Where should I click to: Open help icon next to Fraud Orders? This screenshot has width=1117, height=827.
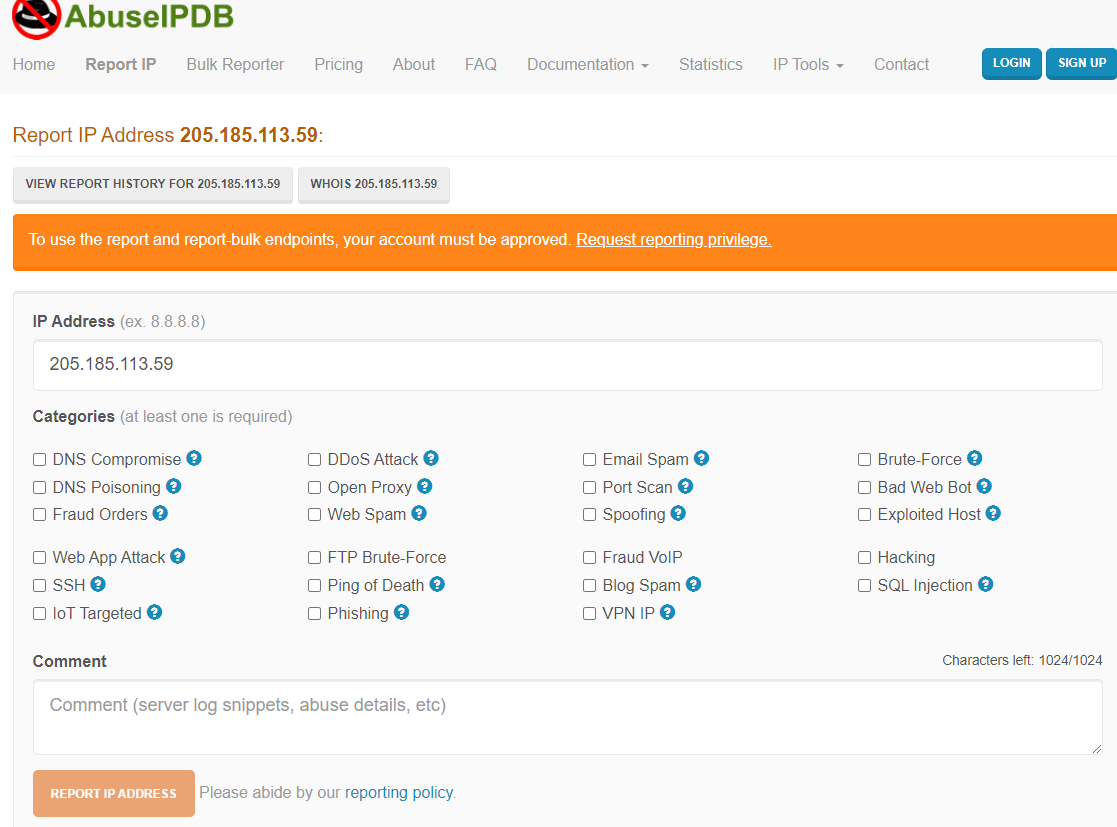160,513
